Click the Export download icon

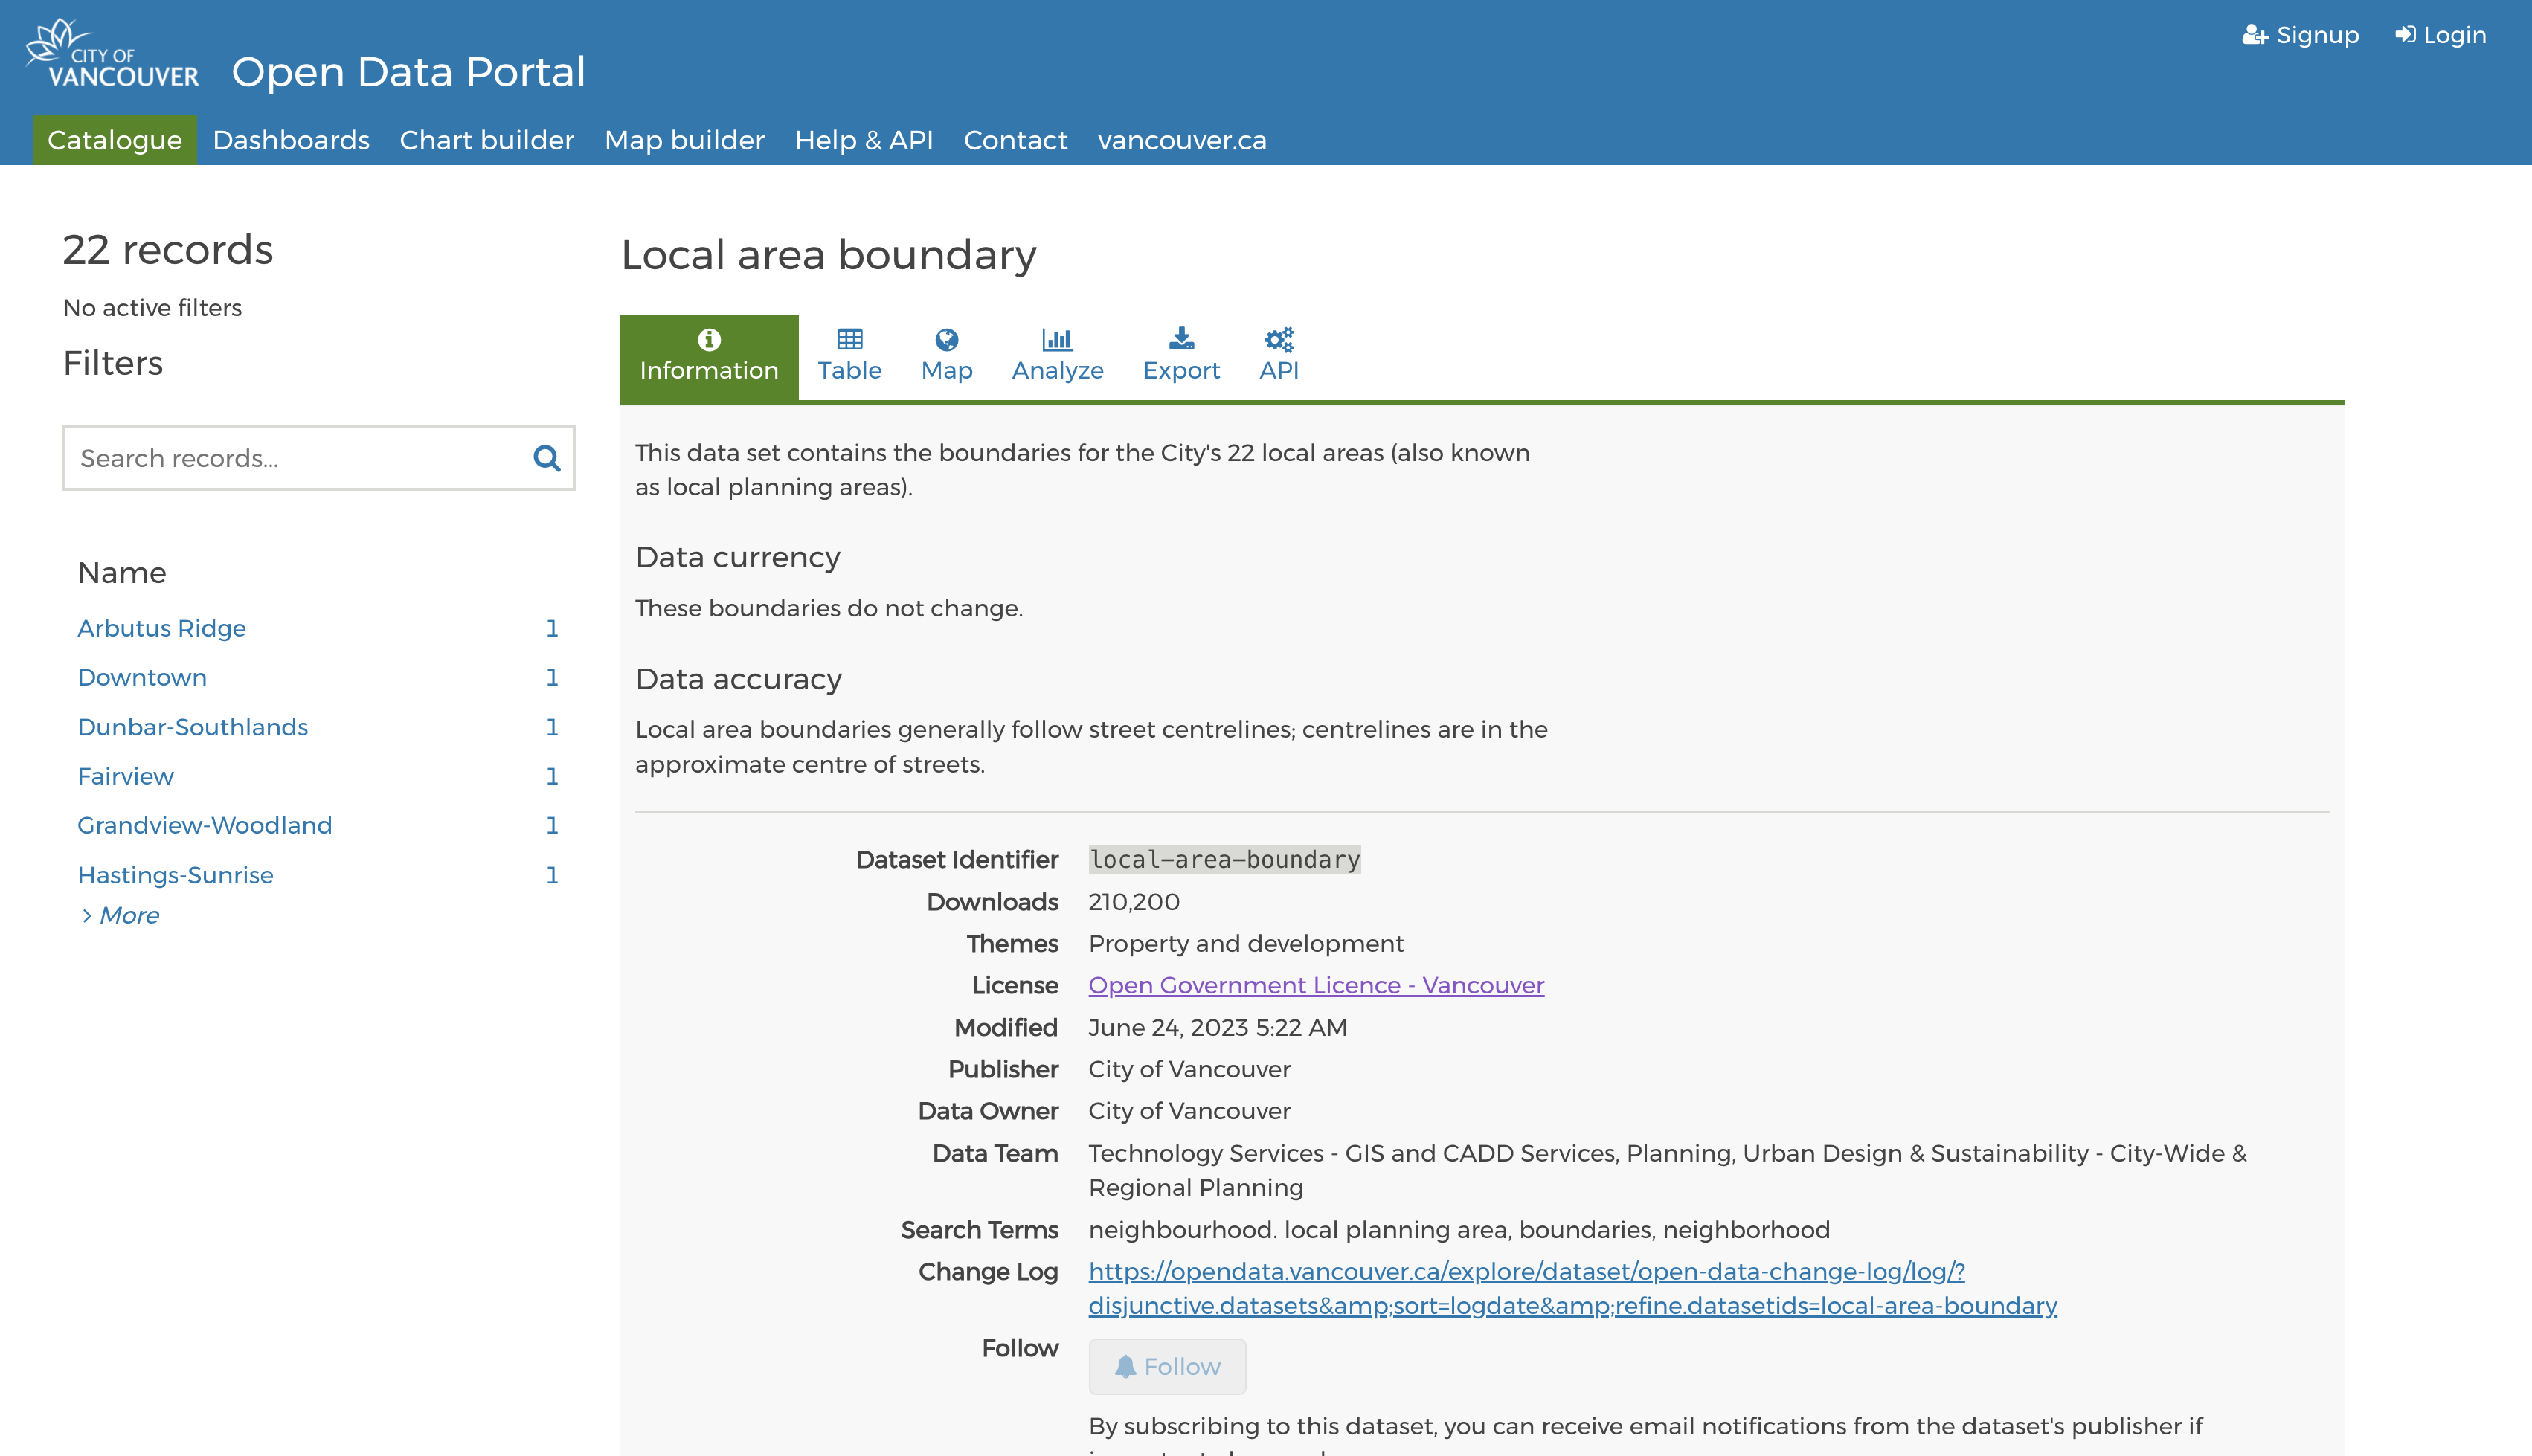point(1181,340)
